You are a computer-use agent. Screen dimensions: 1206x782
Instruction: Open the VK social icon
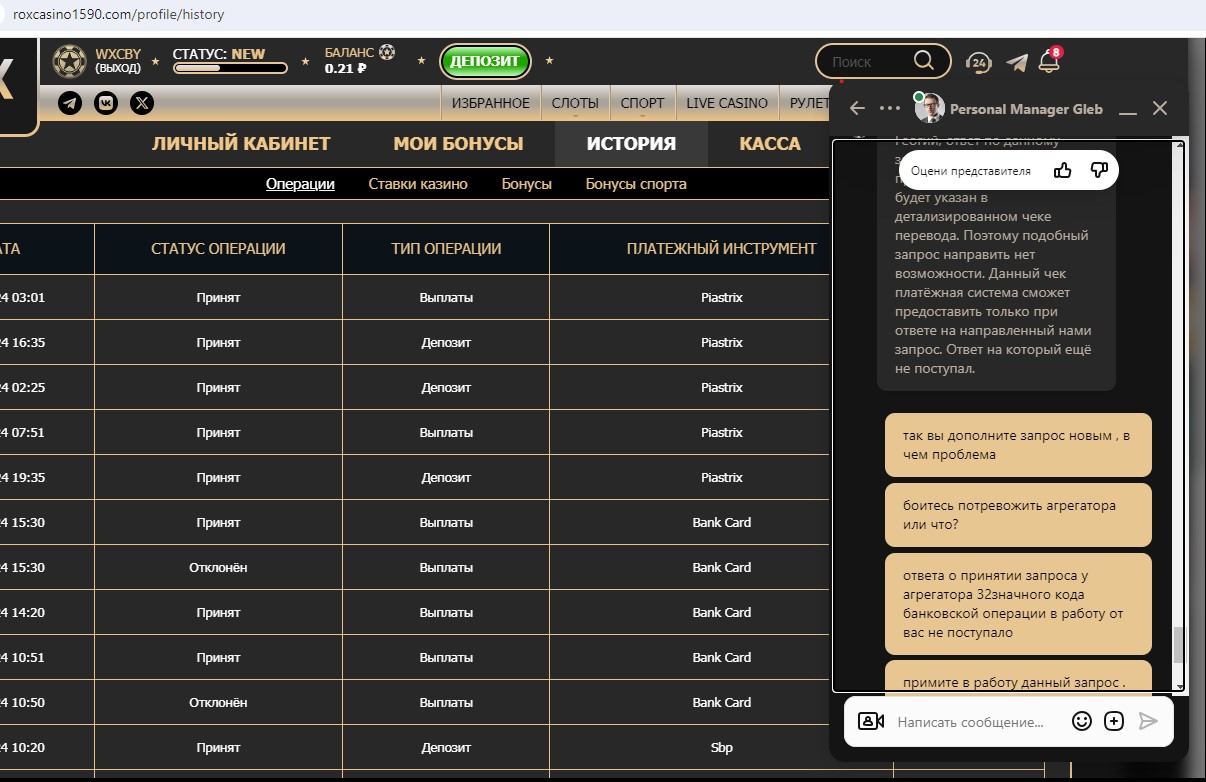click(x=106, y=103)
